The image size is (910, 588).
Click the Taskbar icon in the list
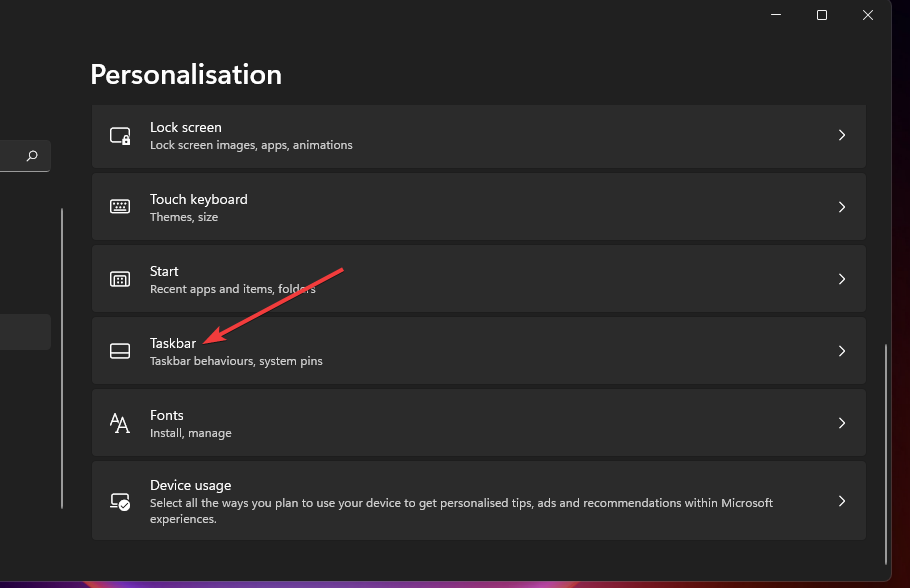tap(120, 351)
